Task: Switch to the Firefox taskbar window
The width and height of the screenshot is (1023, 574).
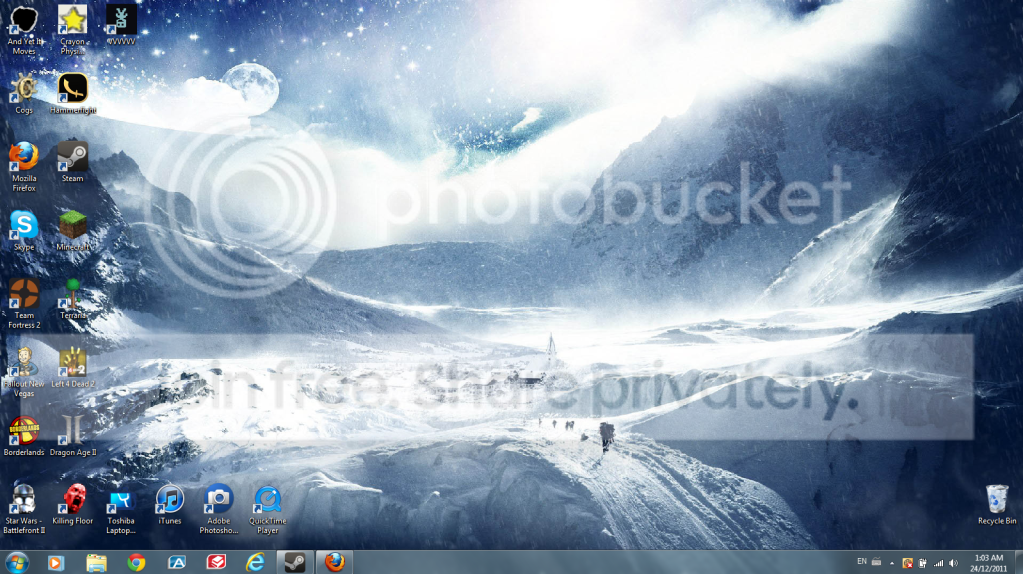Action: [335, 562]
